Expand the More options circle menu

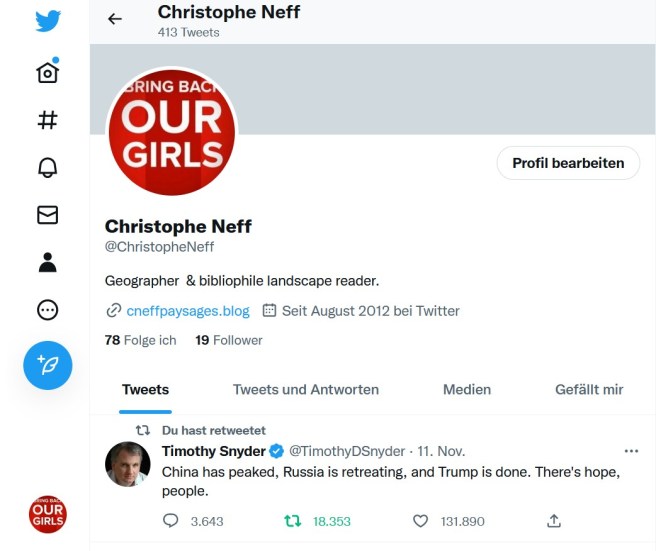point(47,310)
